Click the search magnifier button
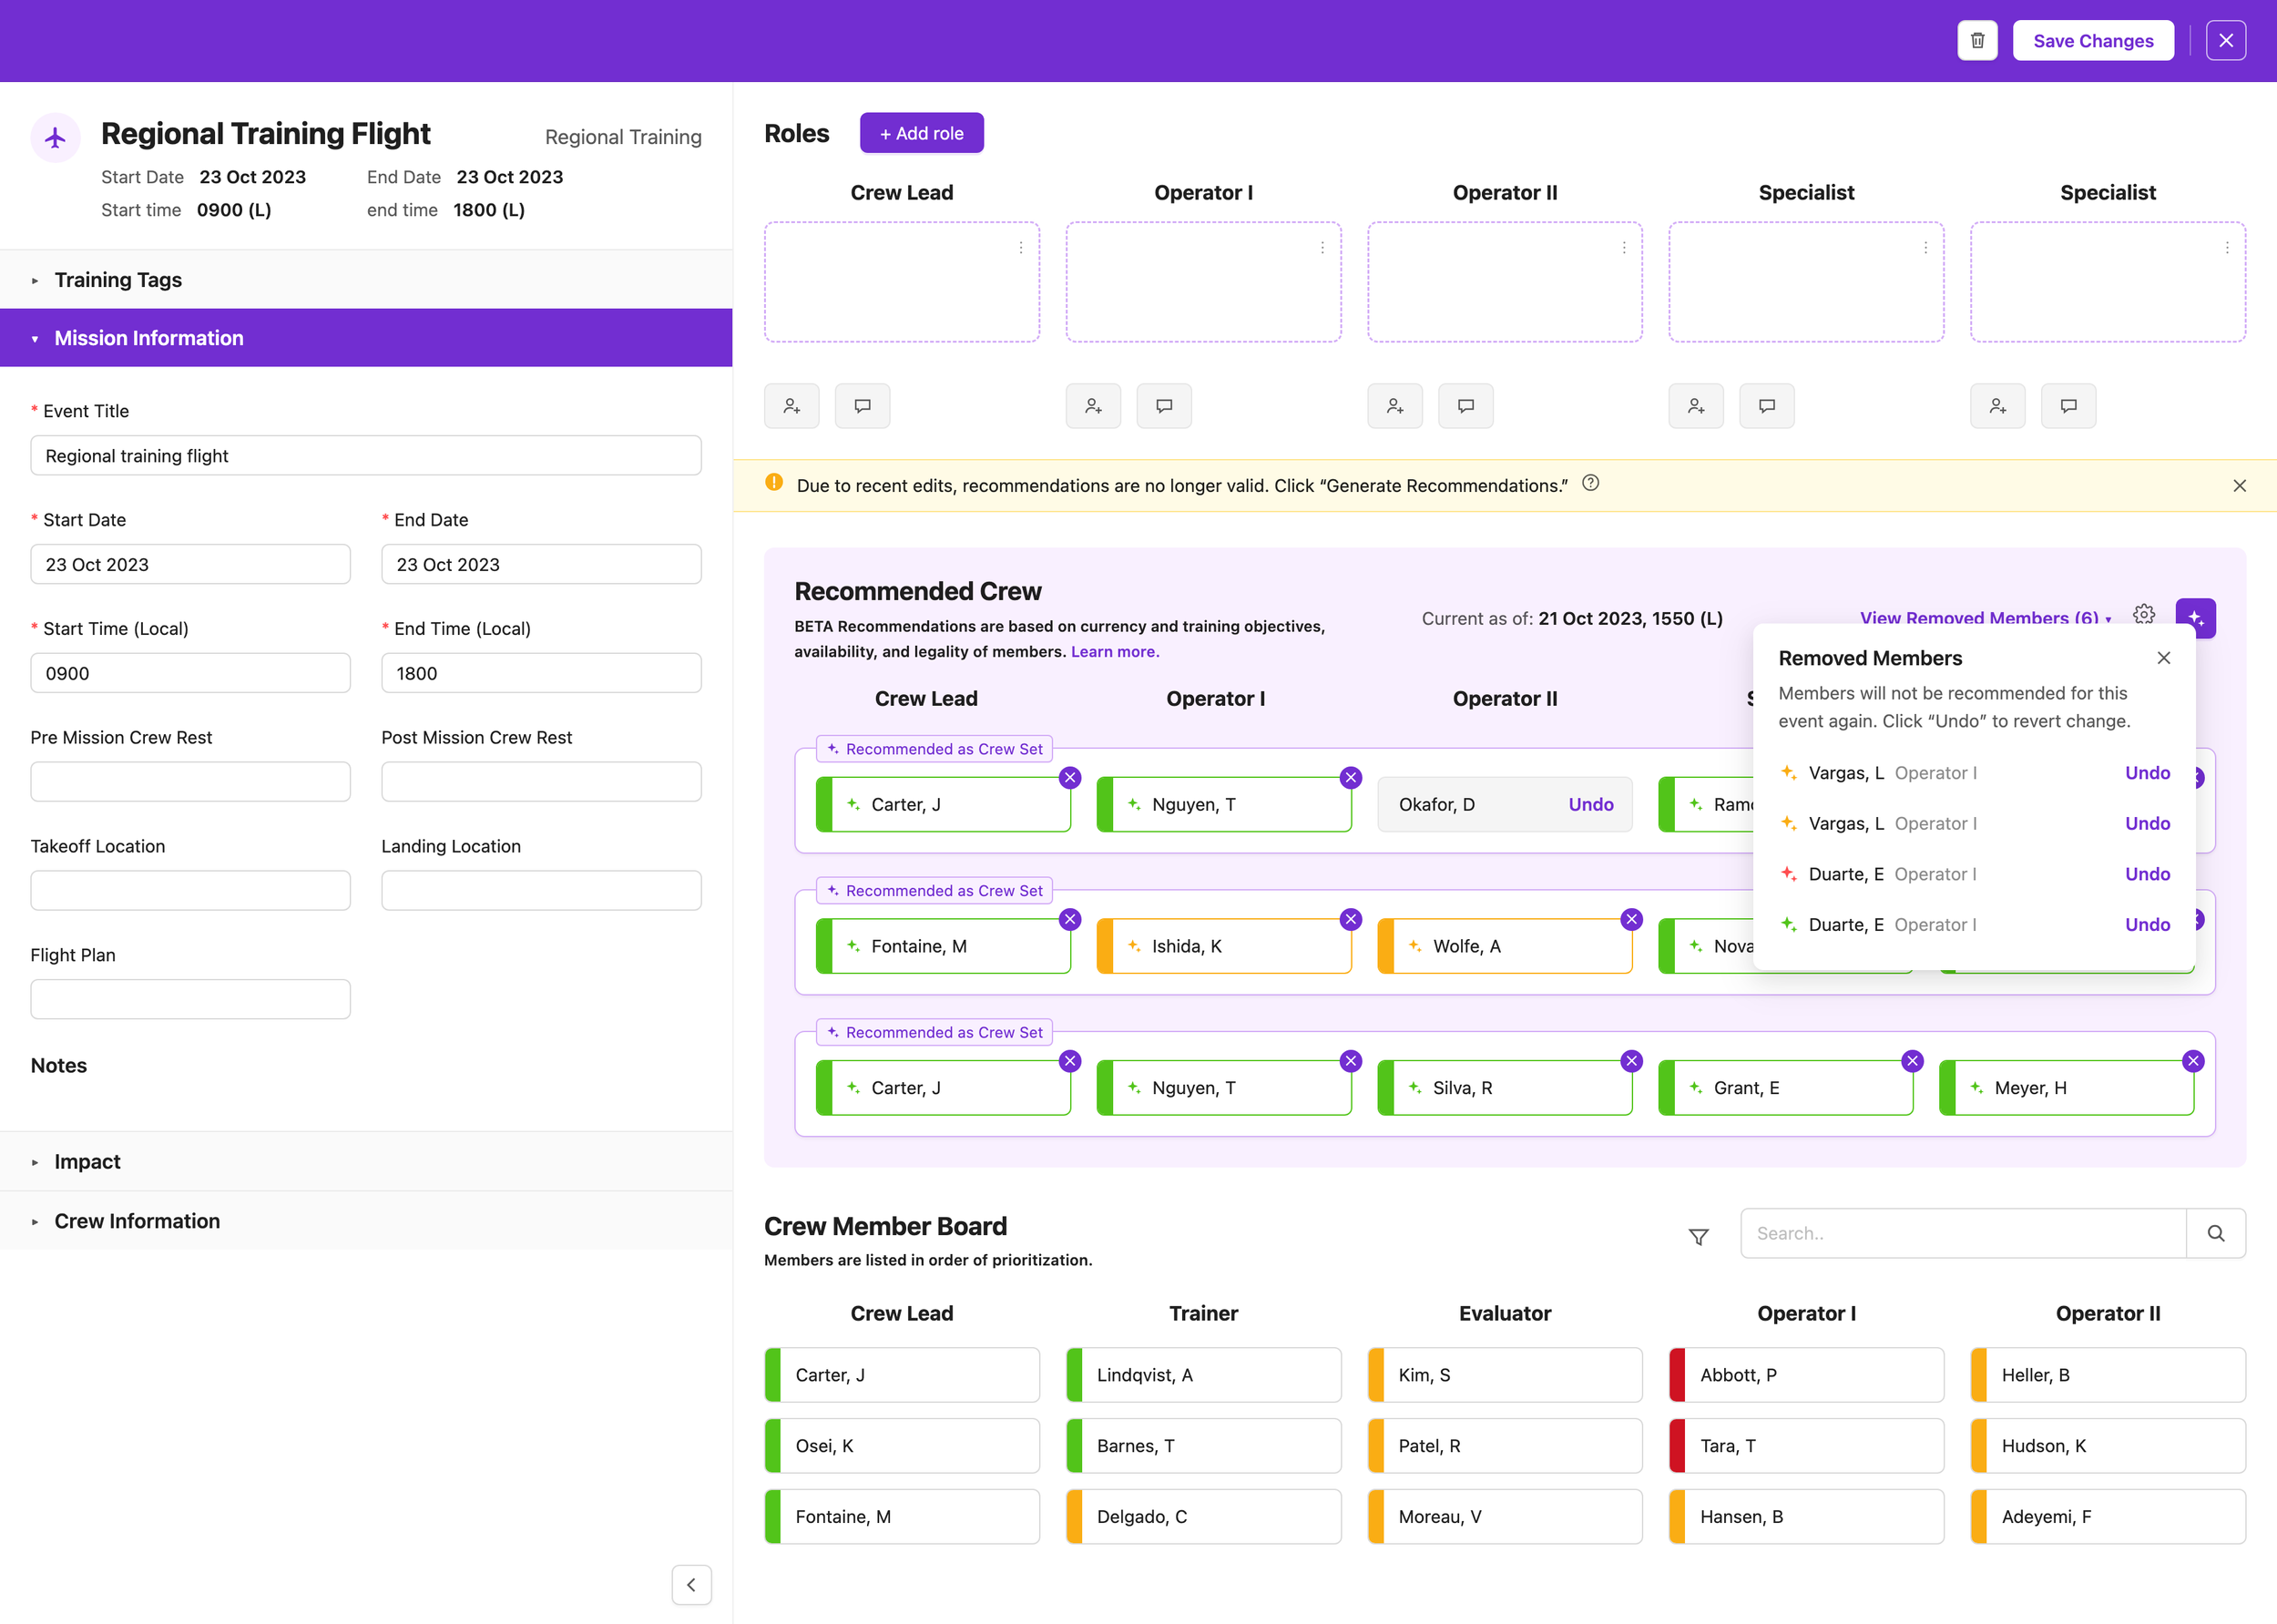Image resolution: width=2277 pixels, height=1624 pixels. pyautogui.click(x=2216, y=1234)
